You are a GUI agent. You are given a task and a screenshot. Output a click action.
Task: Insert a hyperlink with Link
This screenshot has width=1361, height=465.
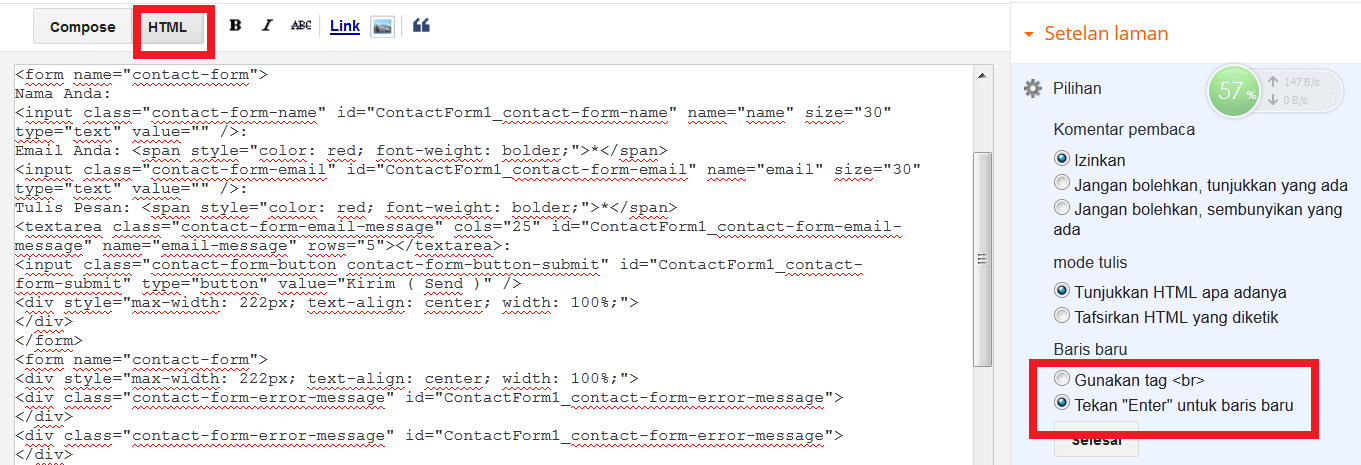coord(345,26)
